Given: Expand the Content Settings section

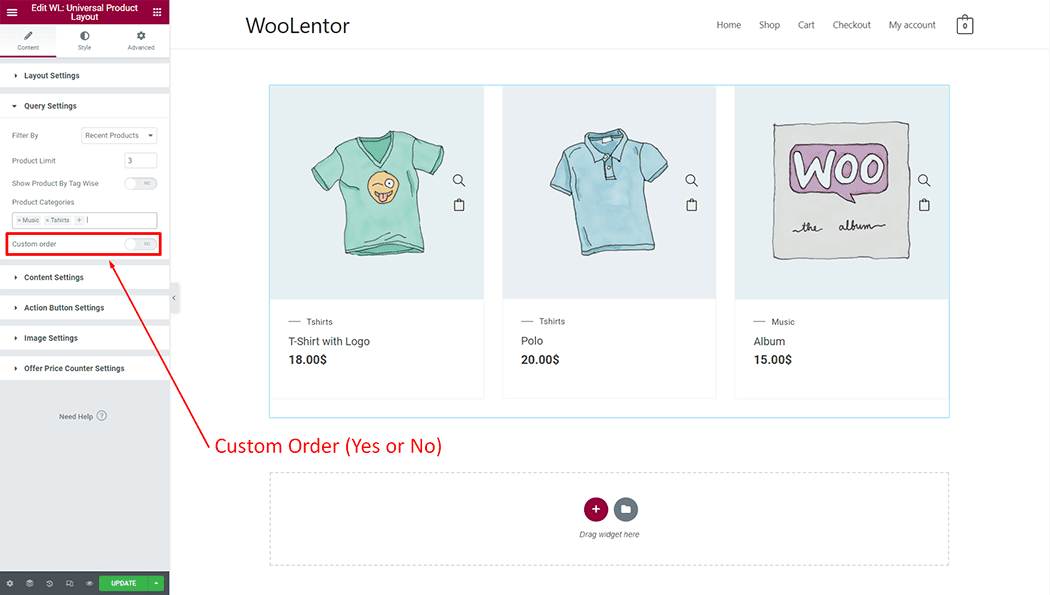Looking at the screenshot, I should coord(54,278).
